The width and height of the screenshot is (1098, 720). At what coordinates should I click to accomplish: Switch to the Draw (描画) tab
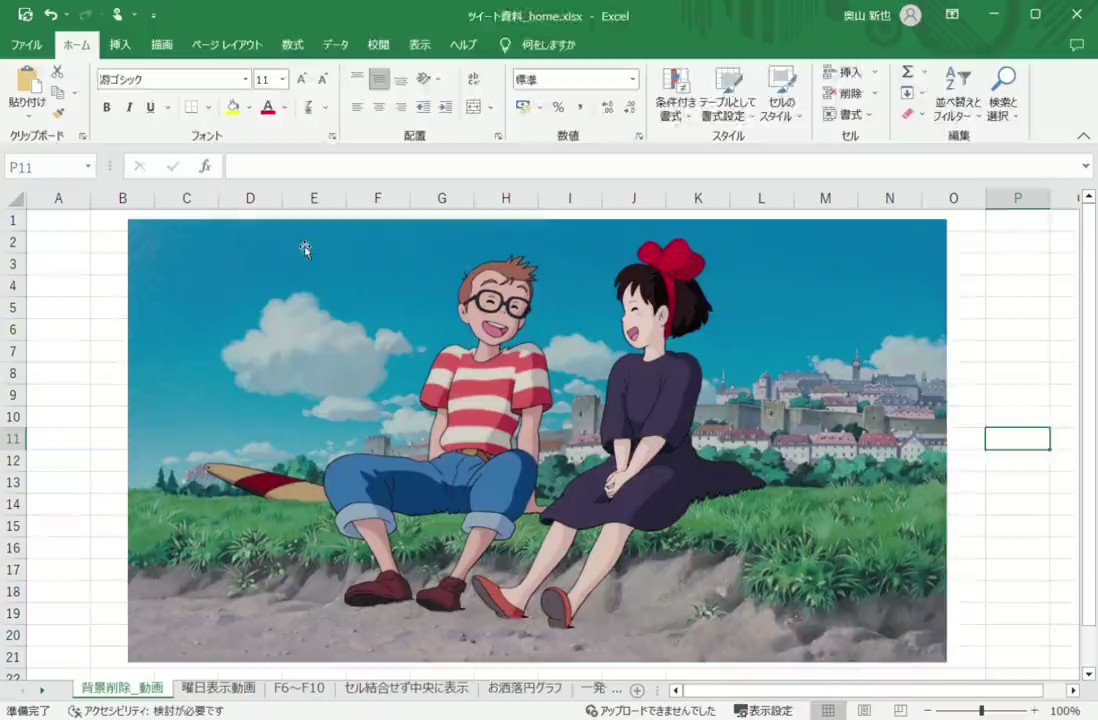pyautogui.click(x=162, y=45)
